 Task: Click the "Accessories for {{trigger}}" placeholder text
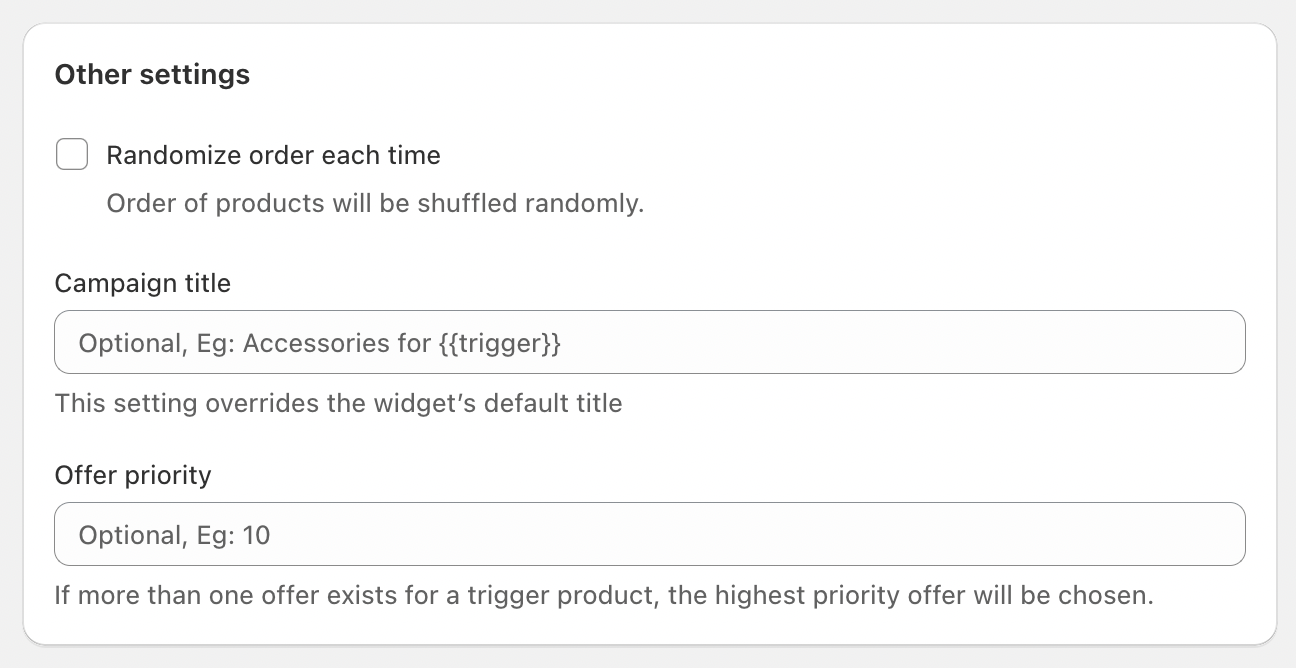tap(402, 344)
